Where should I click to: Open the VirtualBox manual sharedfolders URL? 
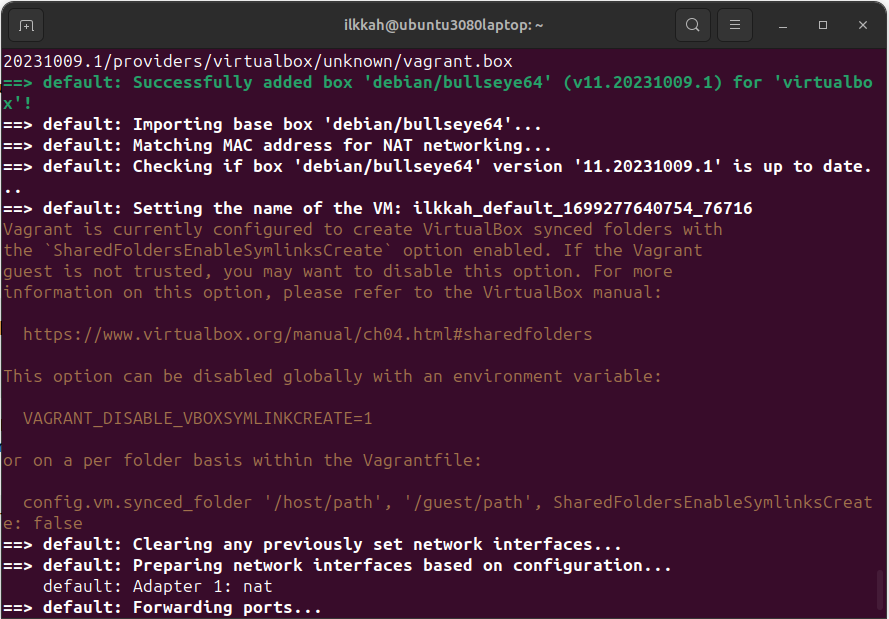[x=307, y=334]
